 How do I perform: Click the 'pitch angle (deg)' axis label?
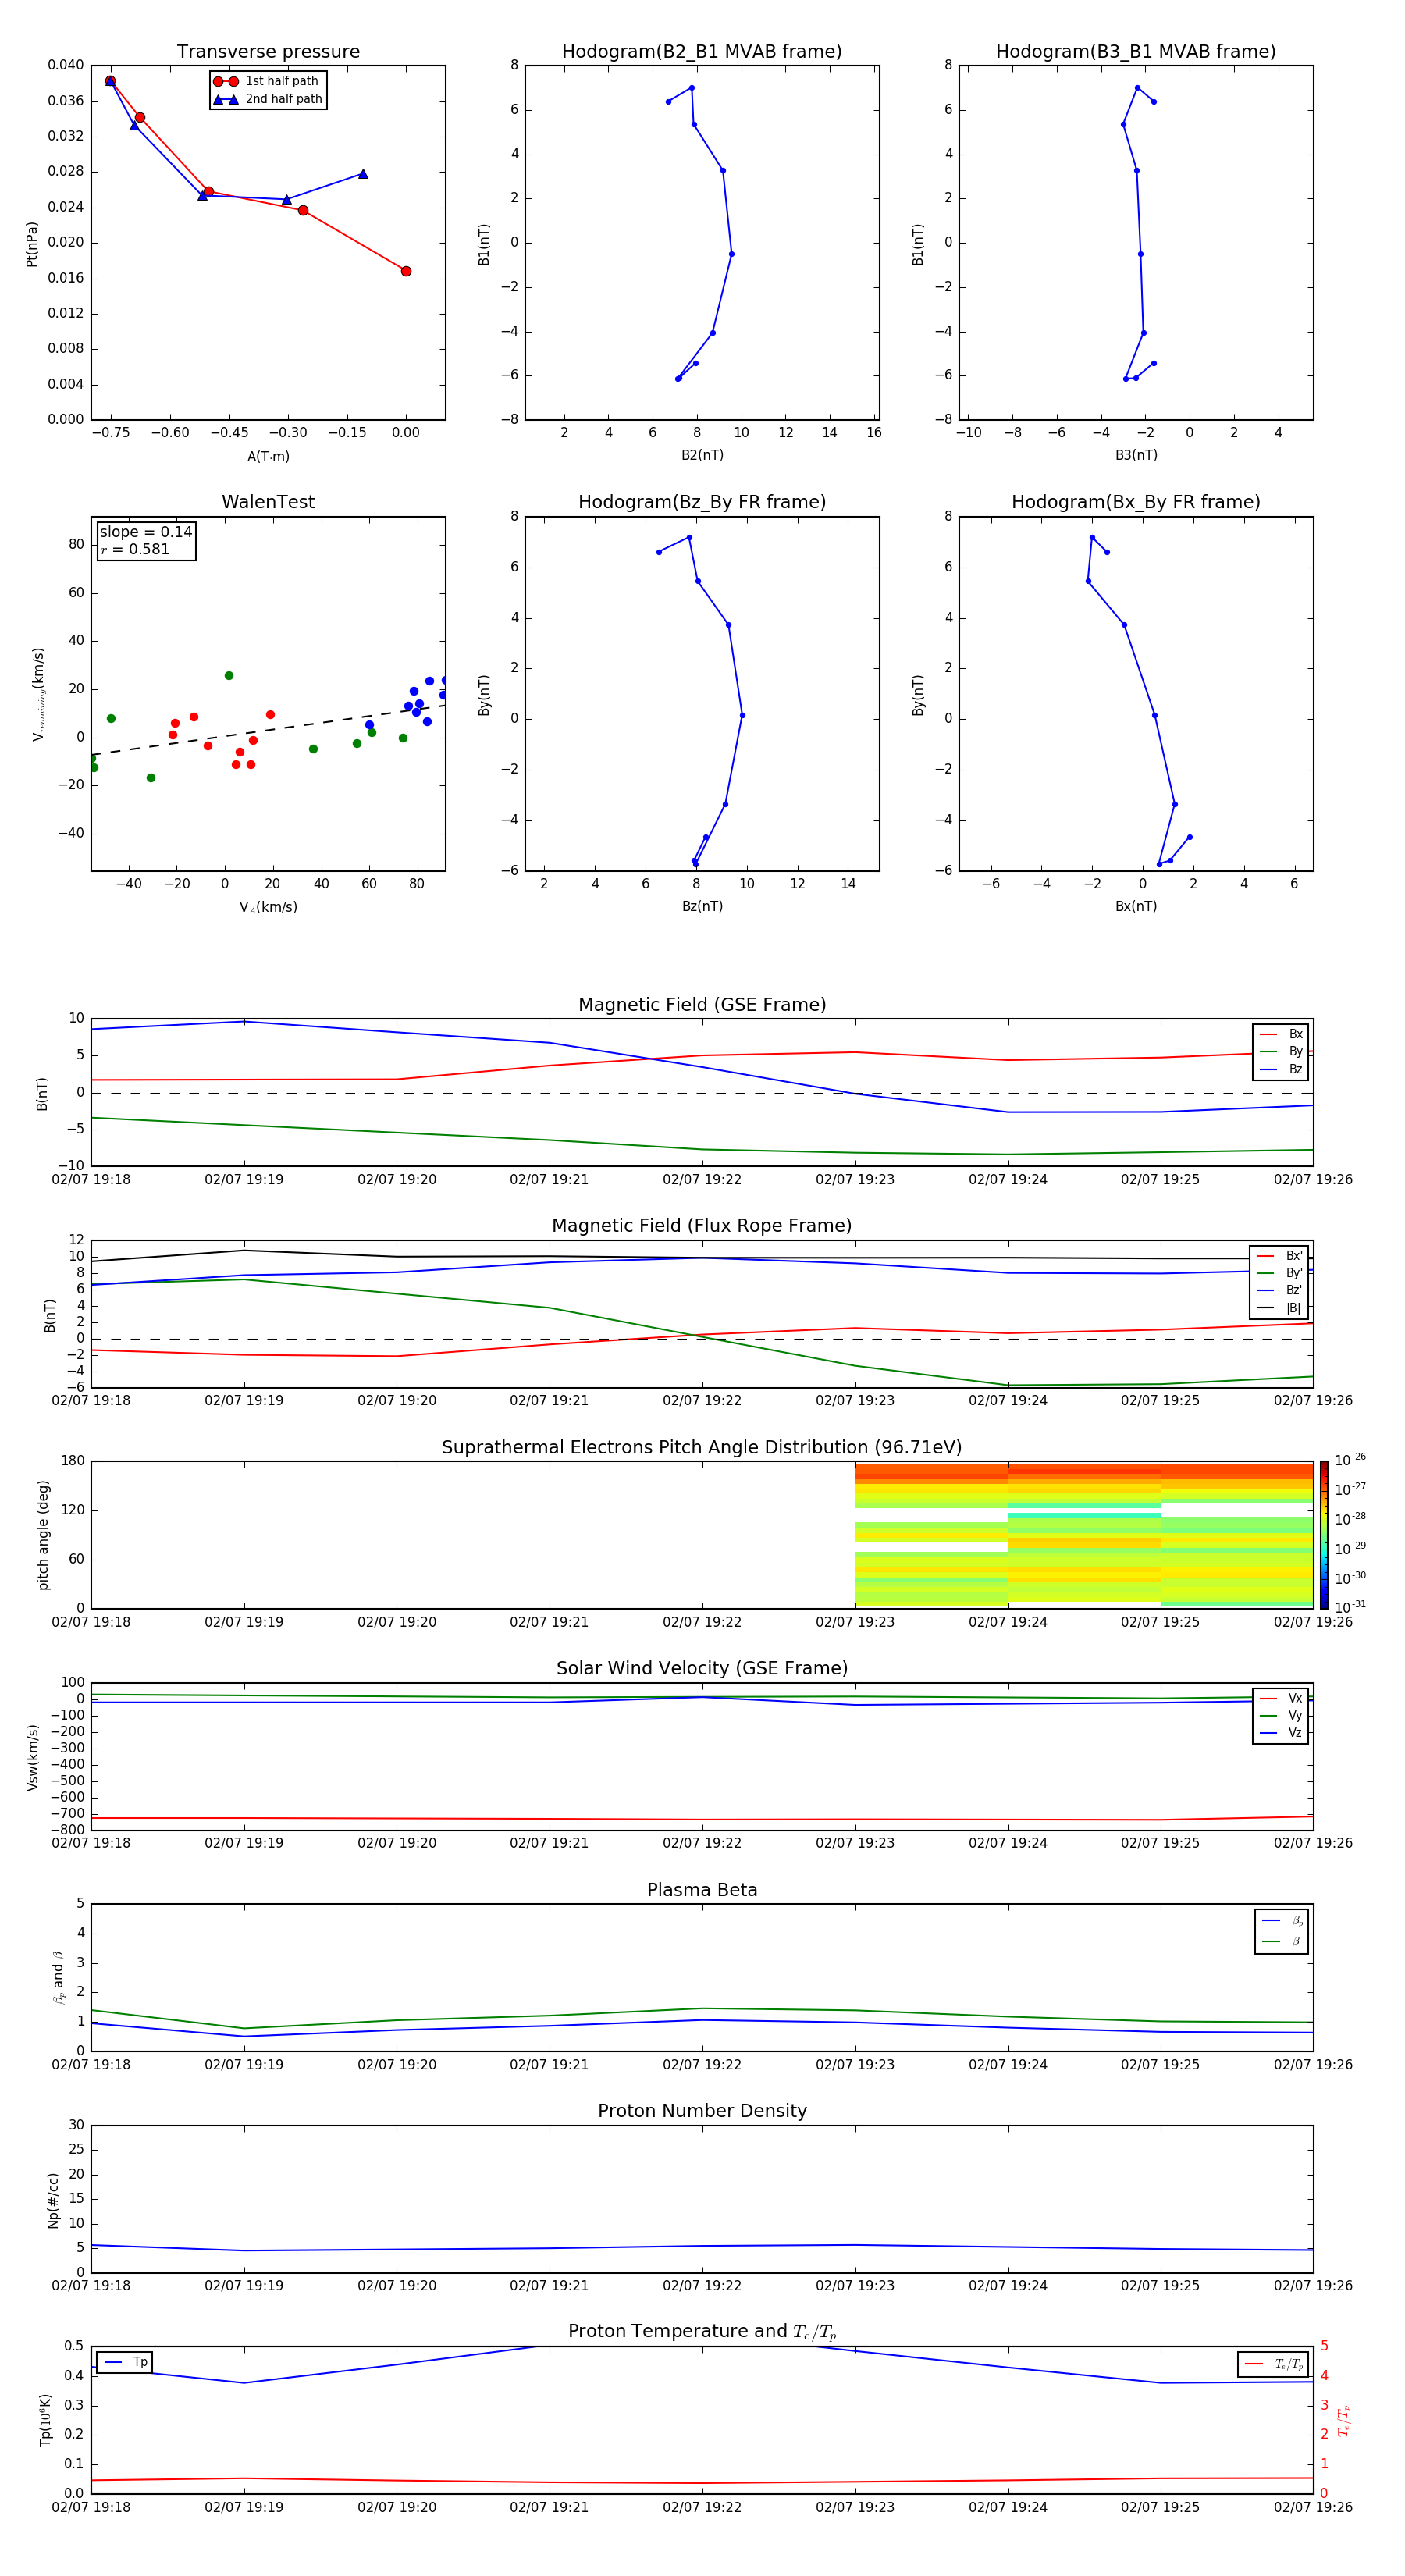[x=43, y=1535]
